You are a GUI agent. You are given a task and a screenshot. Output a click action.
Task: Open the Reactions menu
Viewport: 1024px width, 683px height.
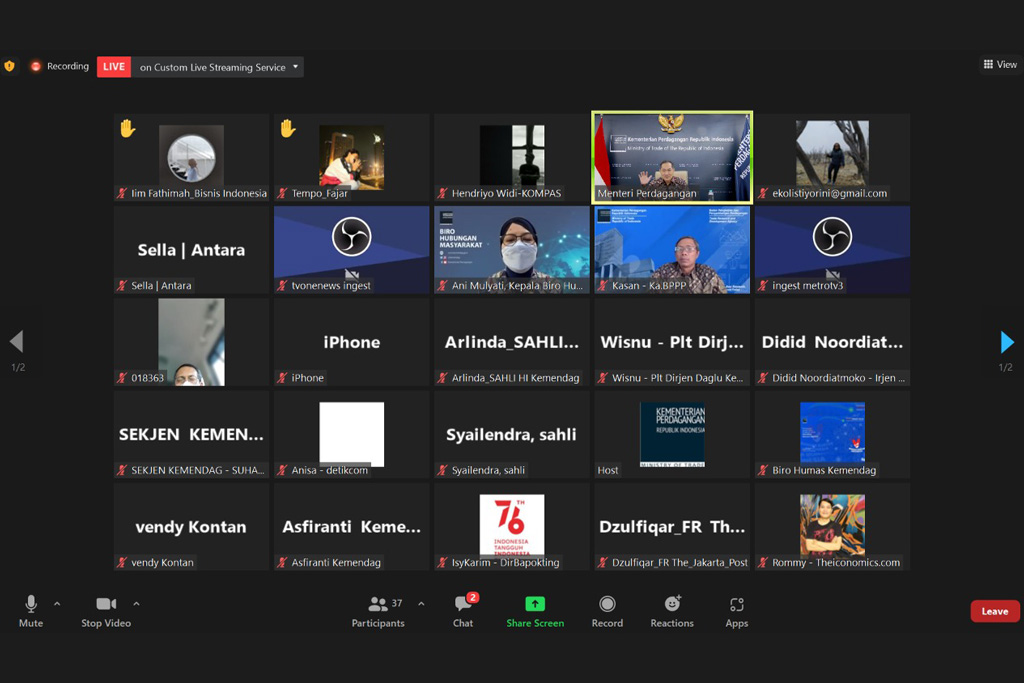672,605
